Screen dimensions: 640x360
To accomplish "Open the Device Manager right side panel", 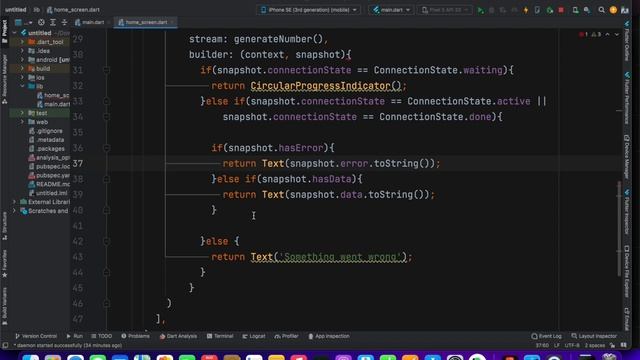I will 627,156.
